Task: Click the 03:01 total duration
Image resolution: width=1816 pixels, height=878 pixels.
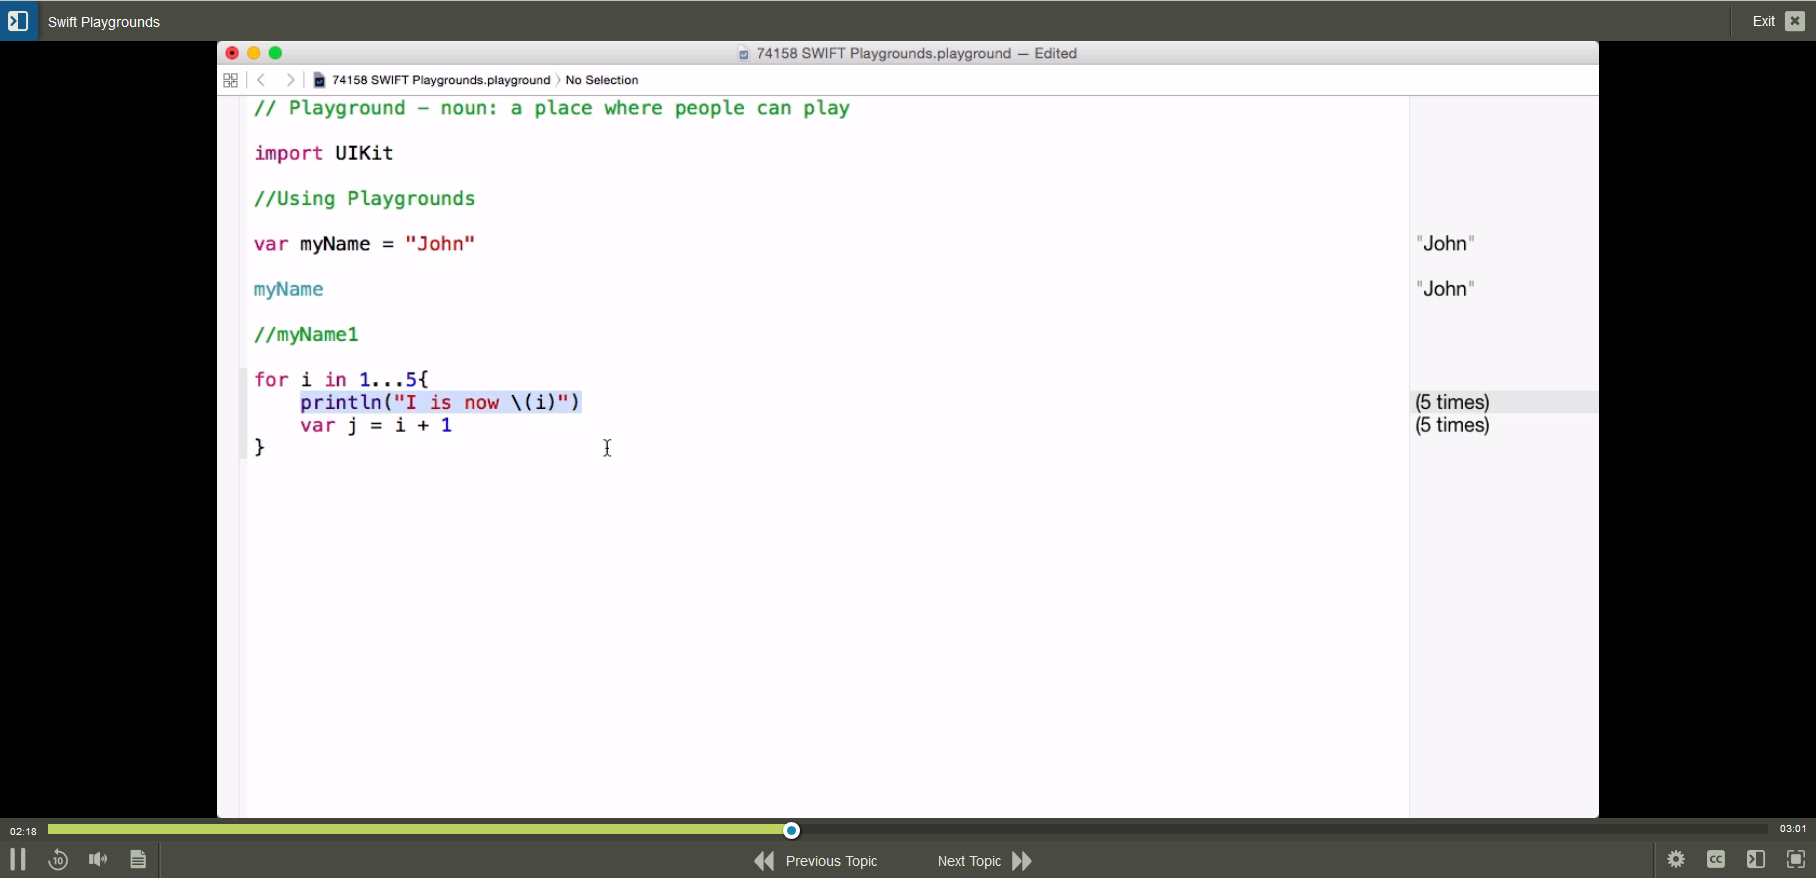Action: (x=1793, y=829)
